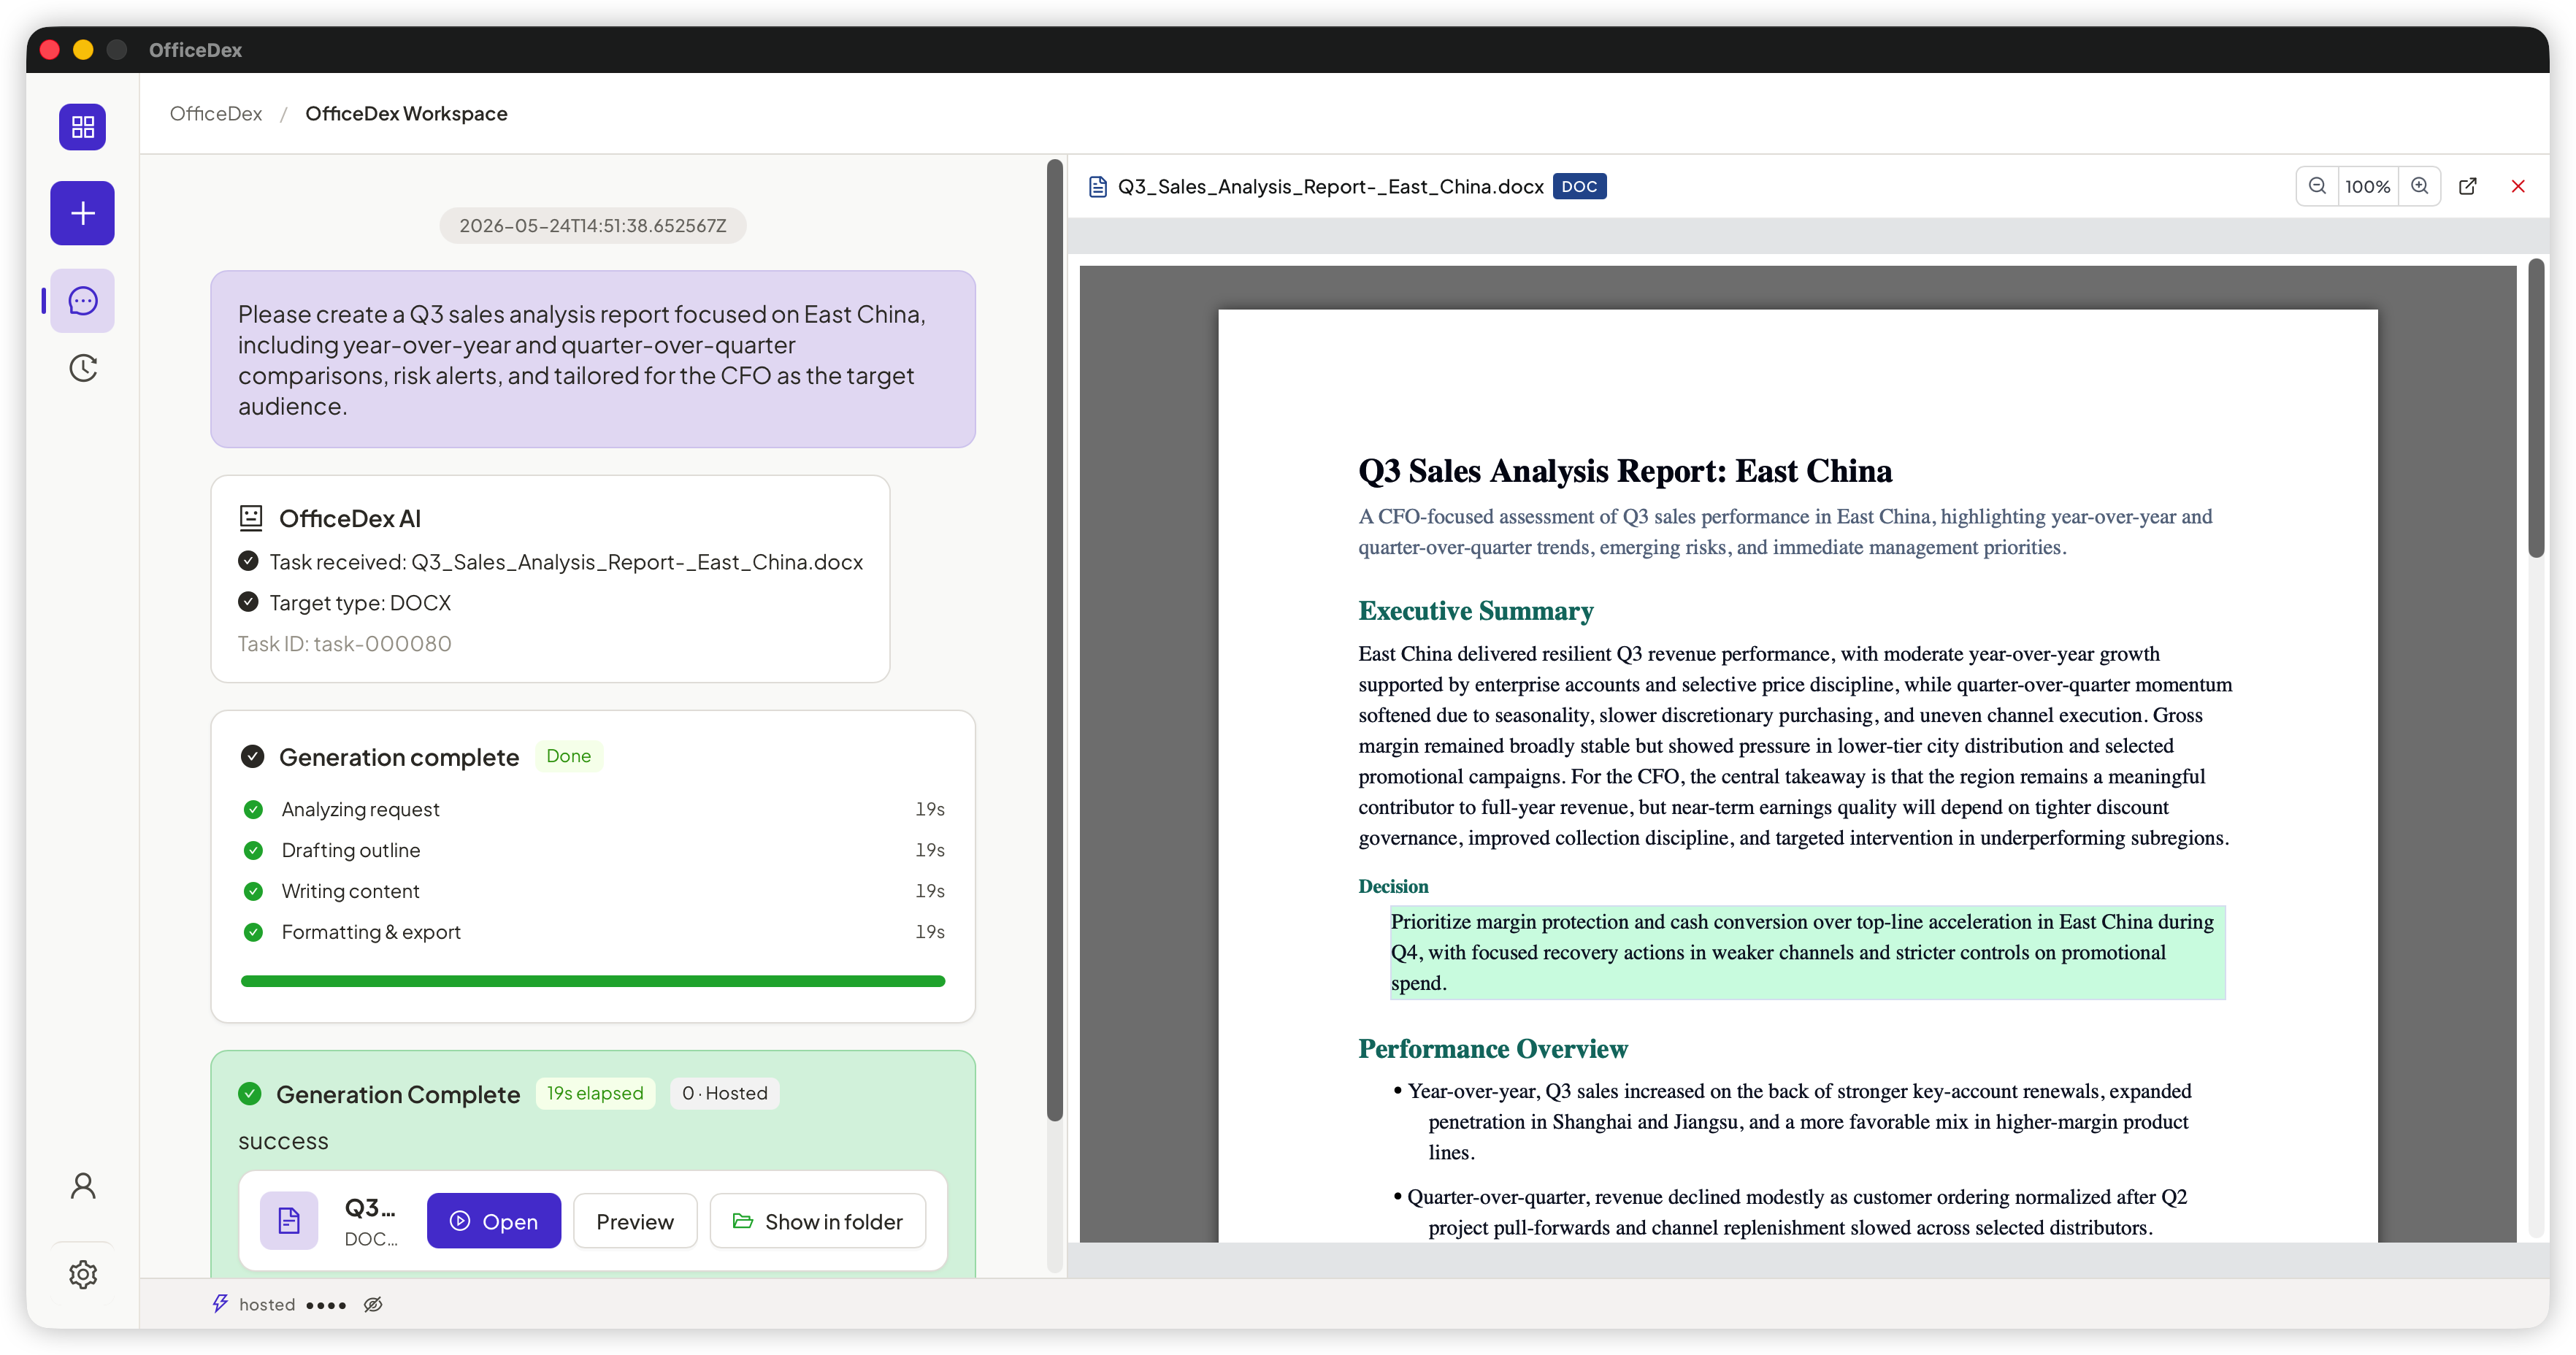Click the Preview button
This screenshot has width=2576, height=1355.
point(635,1221)
